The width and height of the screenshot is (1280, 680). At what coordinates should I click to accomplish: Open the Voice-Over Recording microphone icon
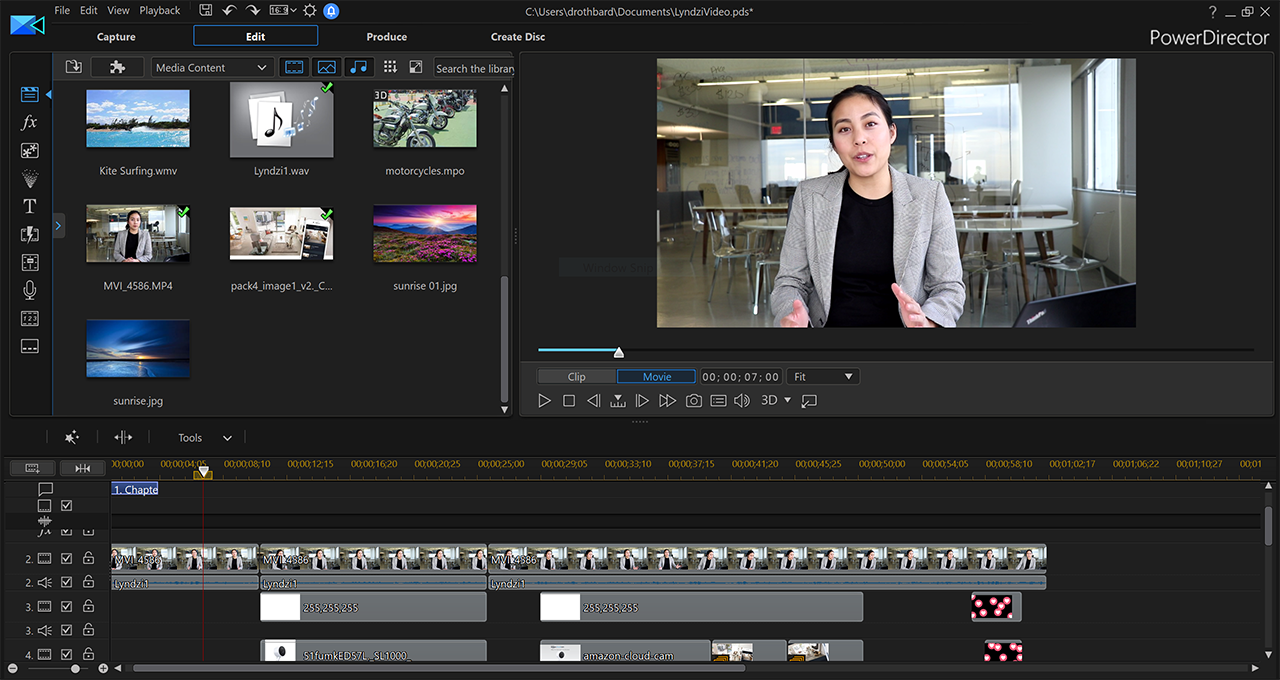(x=30, y=290)
